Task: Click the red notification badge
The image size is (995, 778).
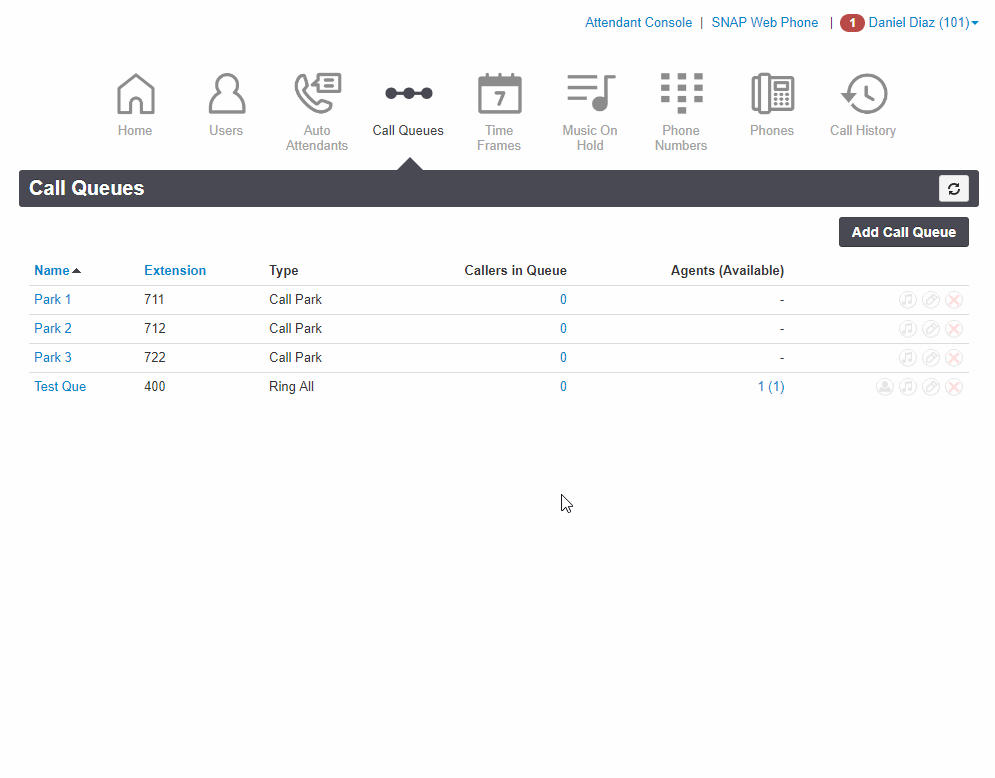Action: (852, 23)
